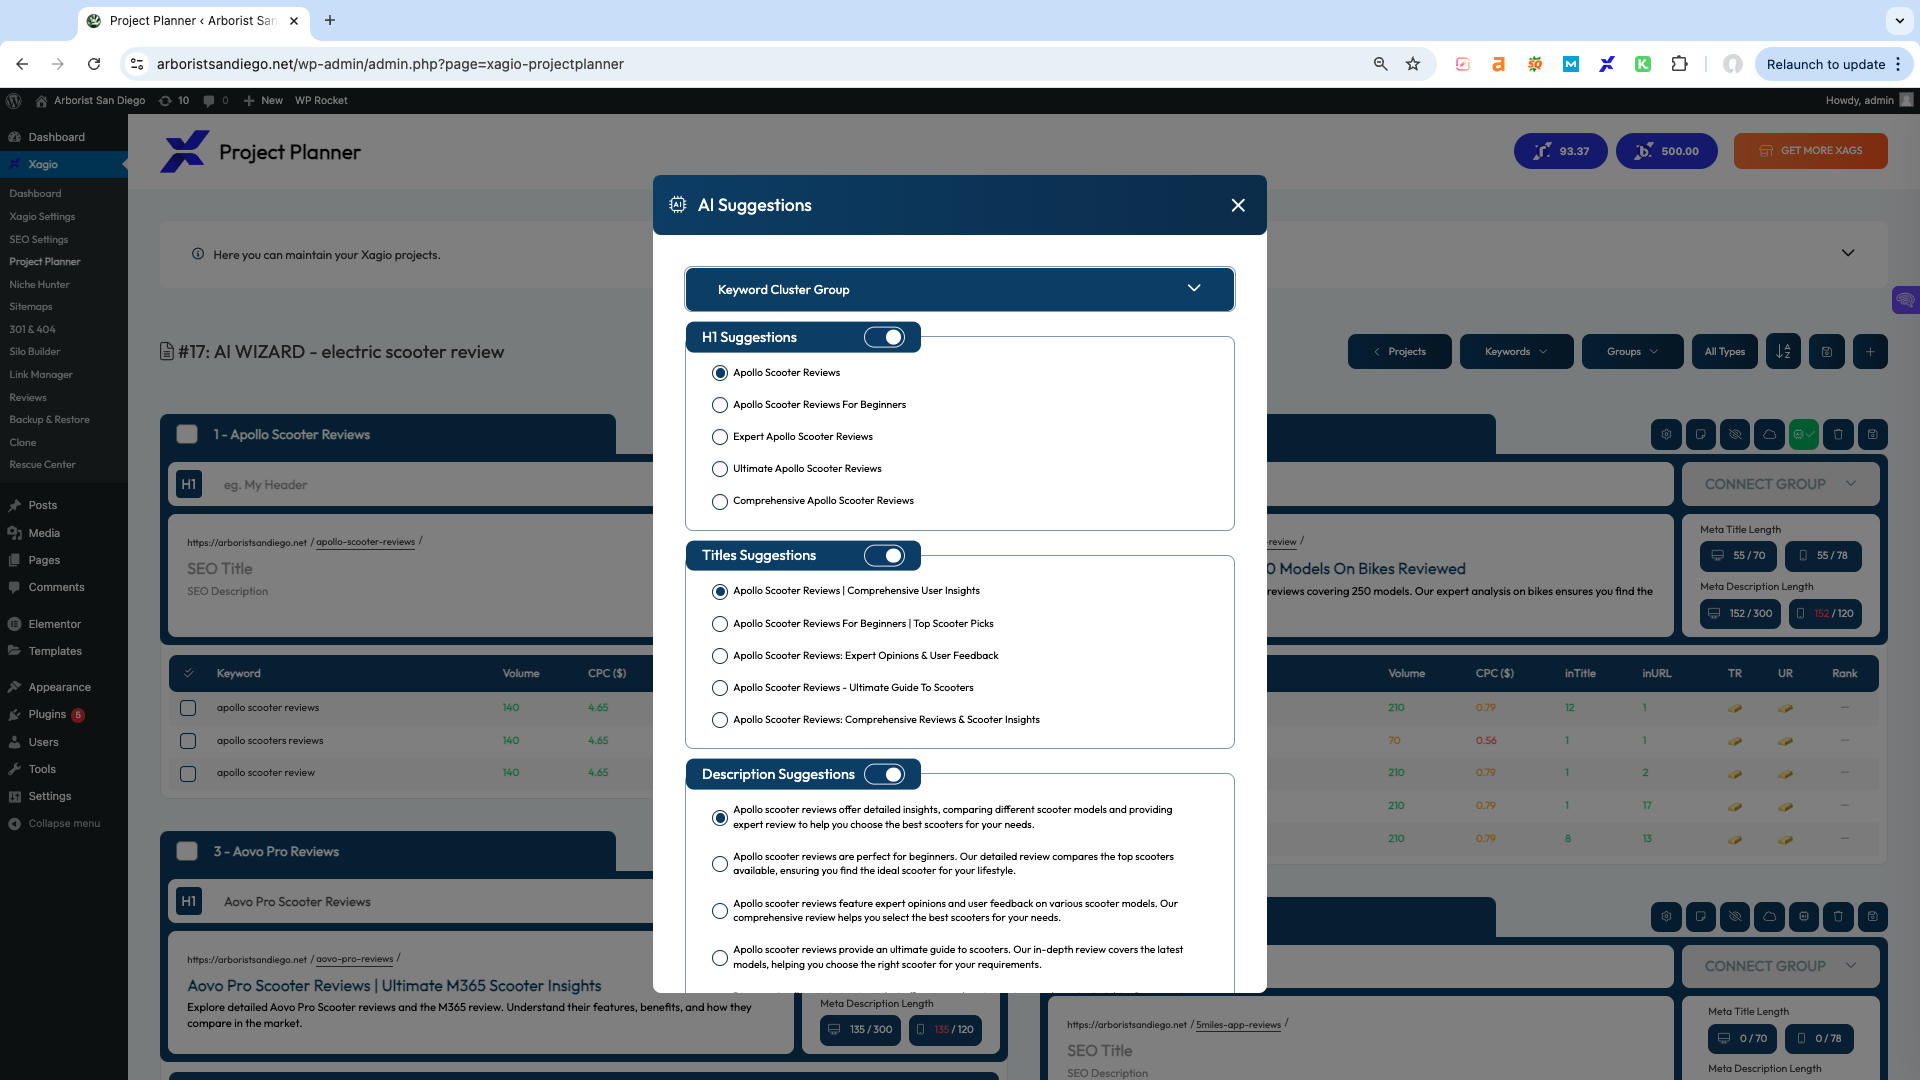
Task: Open Silo Builder menu item
Action: pyautogui.click(x=35, y=351)
